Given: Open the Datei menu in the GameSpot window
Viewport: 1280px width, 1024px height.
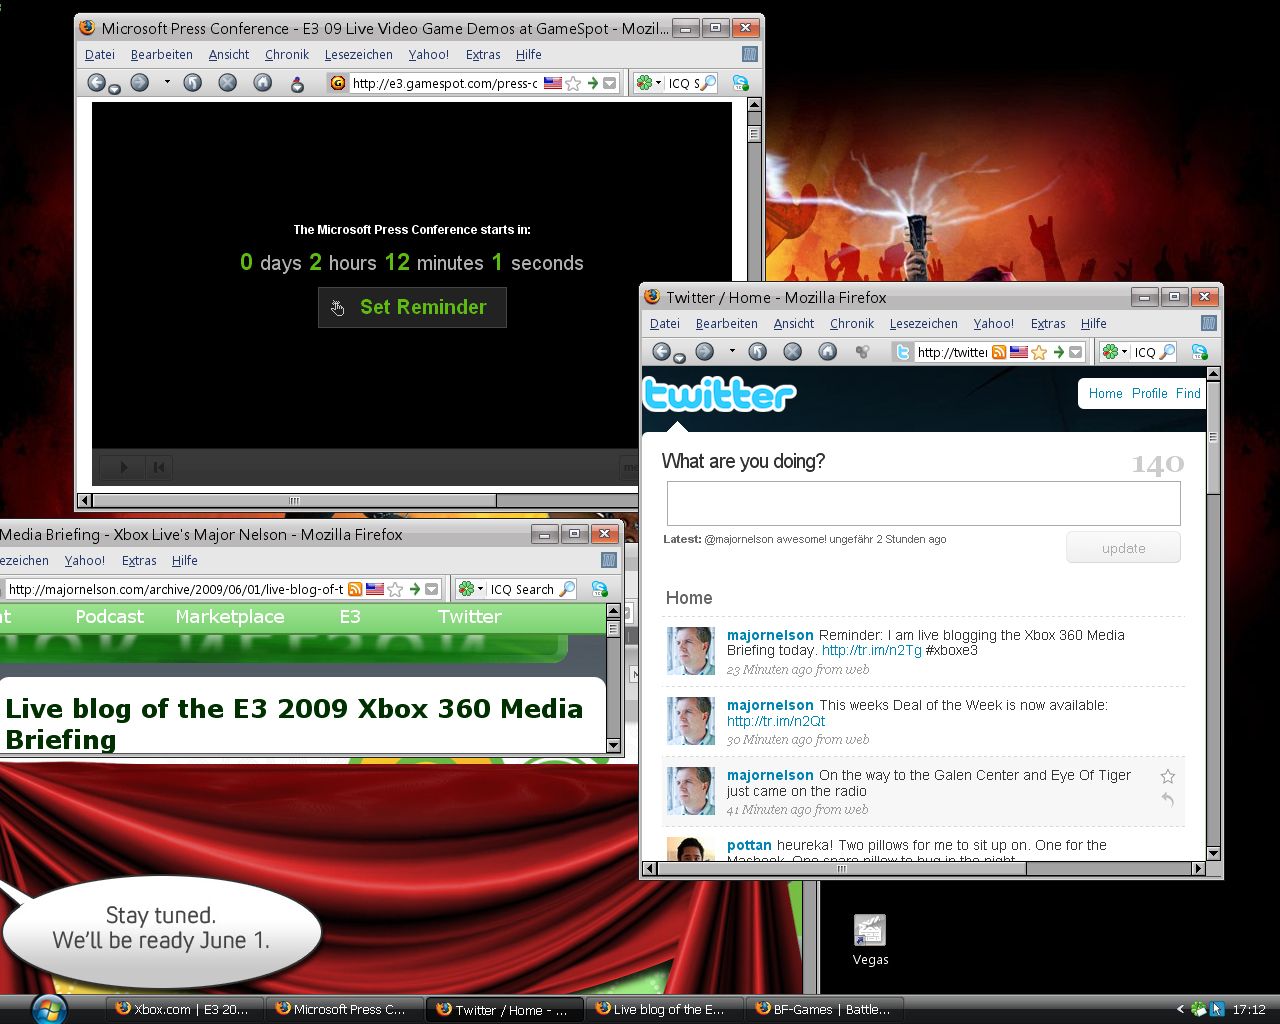Looking at the screenshot, I should point(100,55).
